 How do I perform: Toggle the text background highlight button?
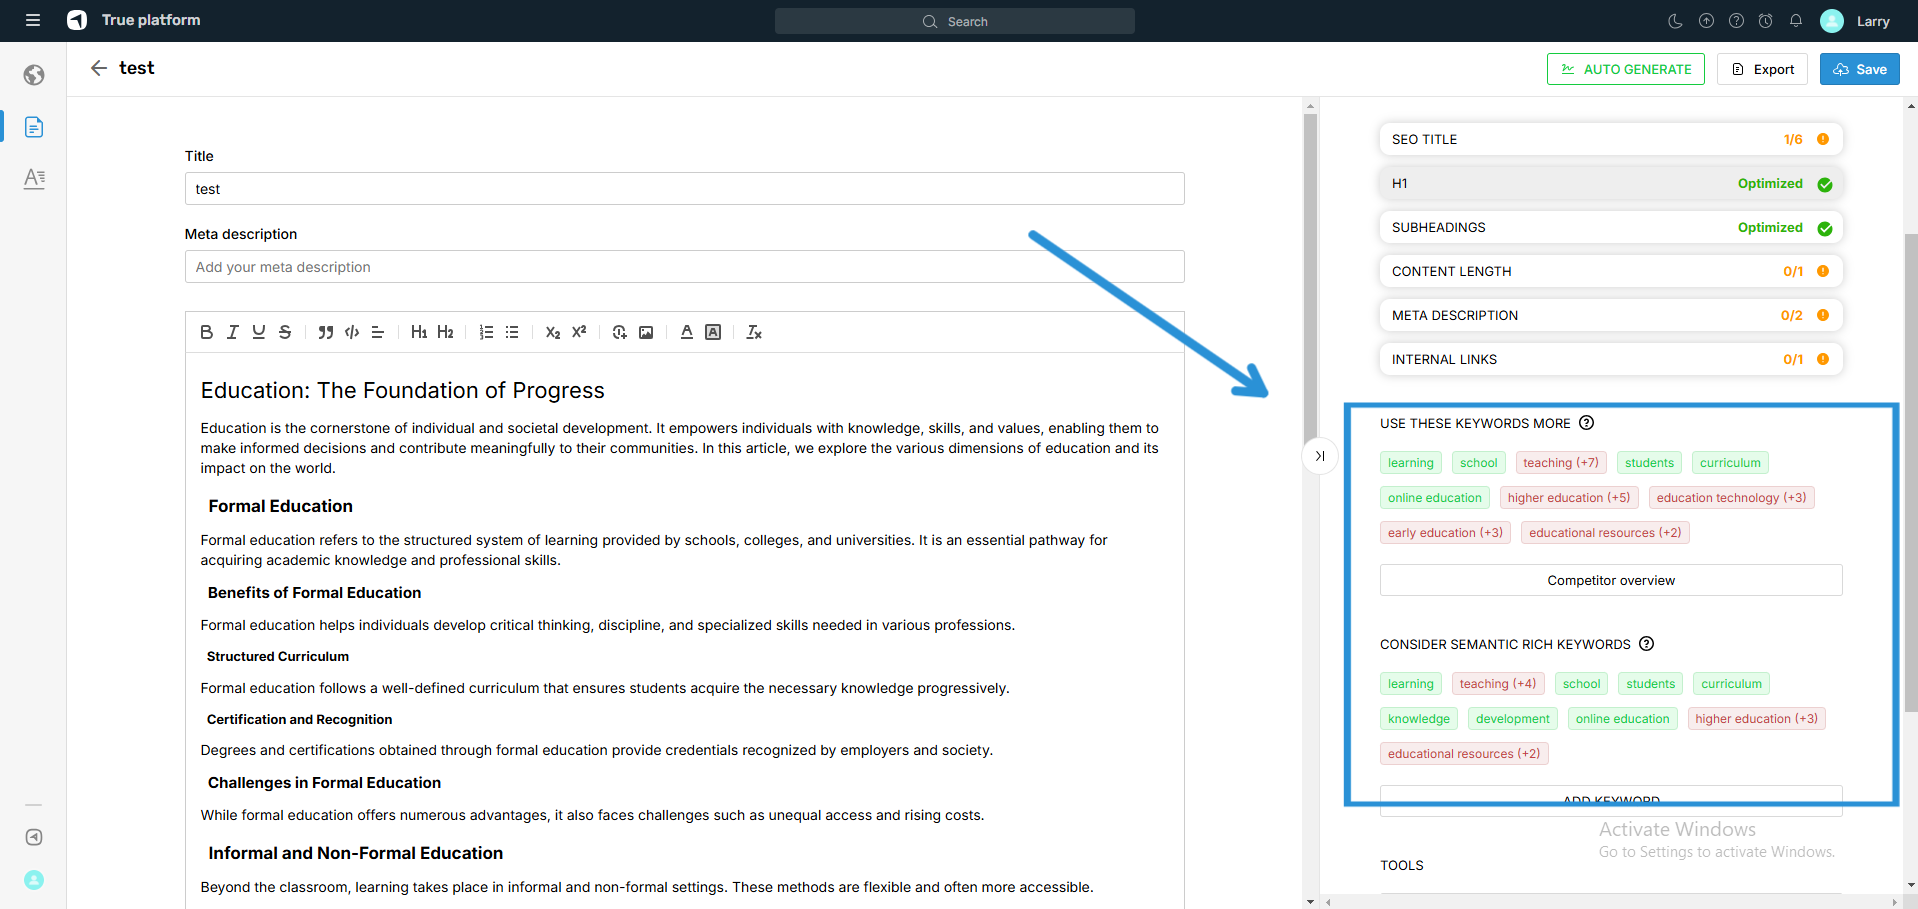(713, 332)
